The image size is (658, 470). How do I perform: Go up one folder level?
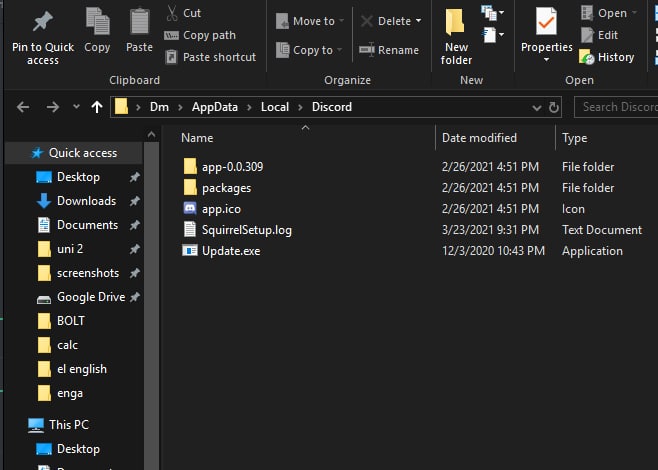(97, 107)
